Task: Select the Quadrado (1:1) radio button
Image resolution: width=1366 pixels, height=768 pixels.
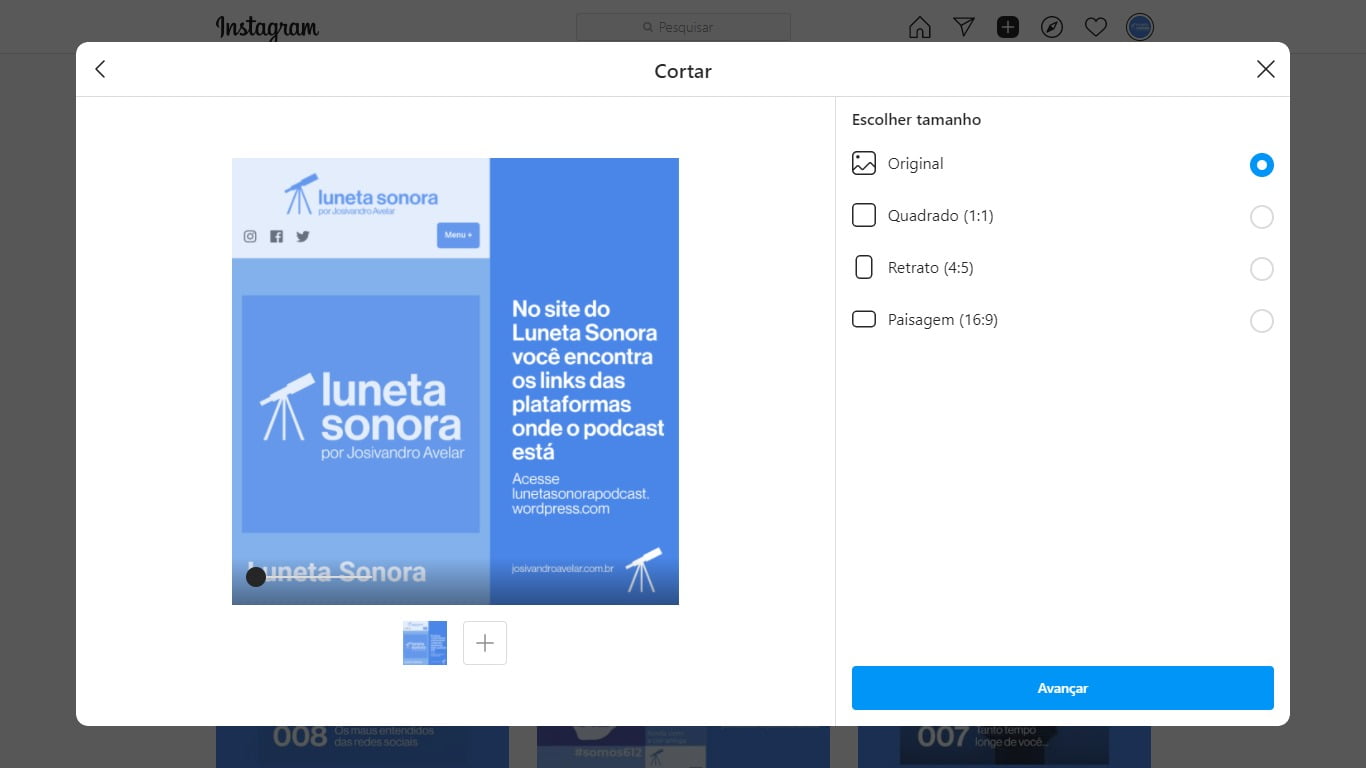Action: click(1261, 217)
